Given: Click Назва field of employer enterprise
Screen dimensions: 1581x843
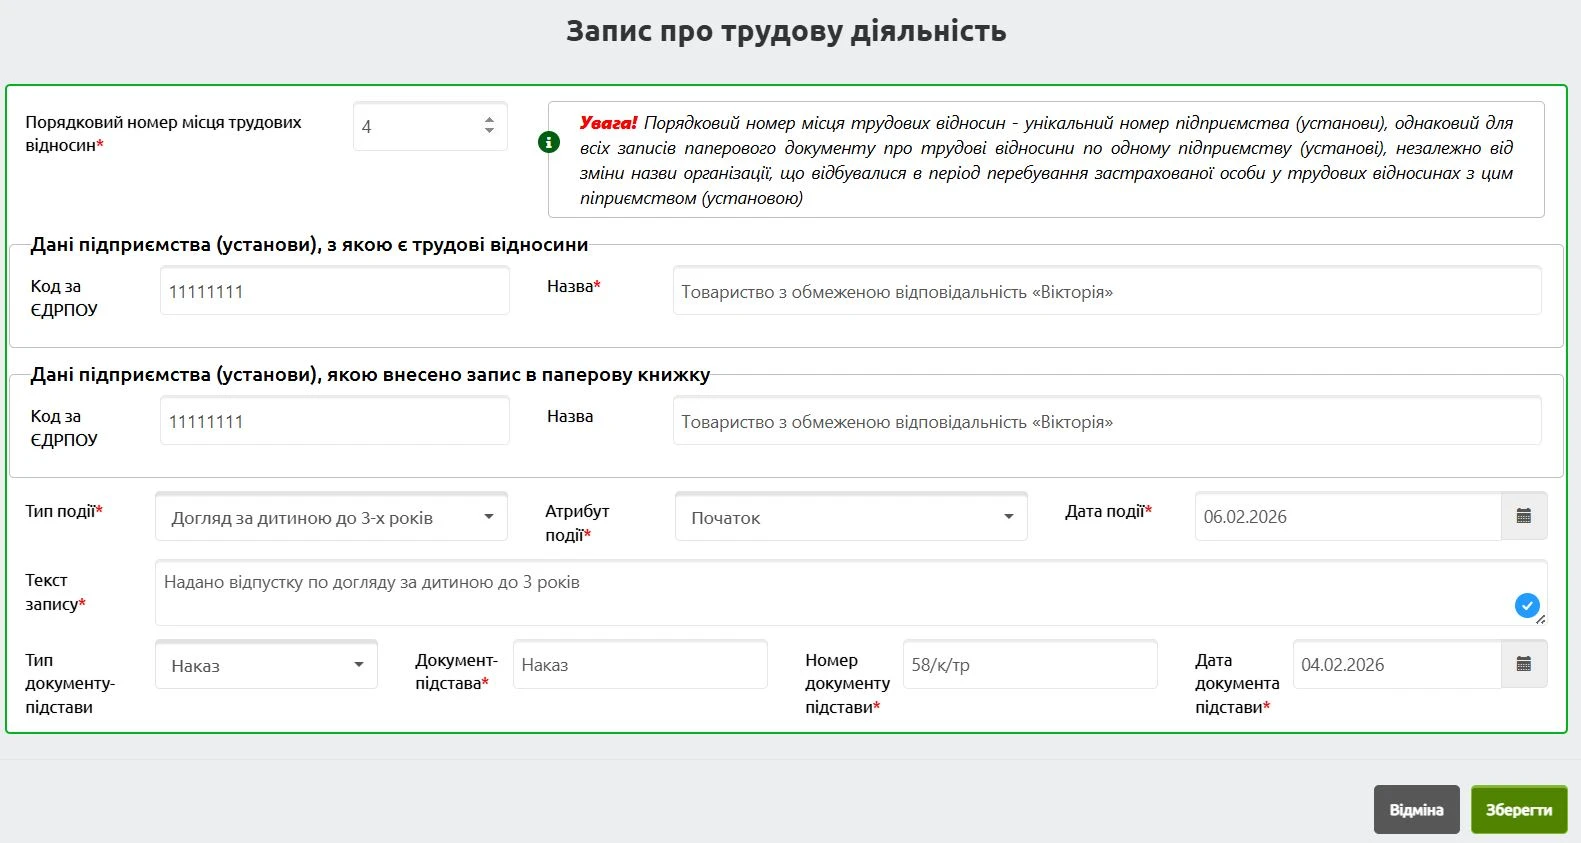Looking at the screenshot, I should coord(1106,292).
